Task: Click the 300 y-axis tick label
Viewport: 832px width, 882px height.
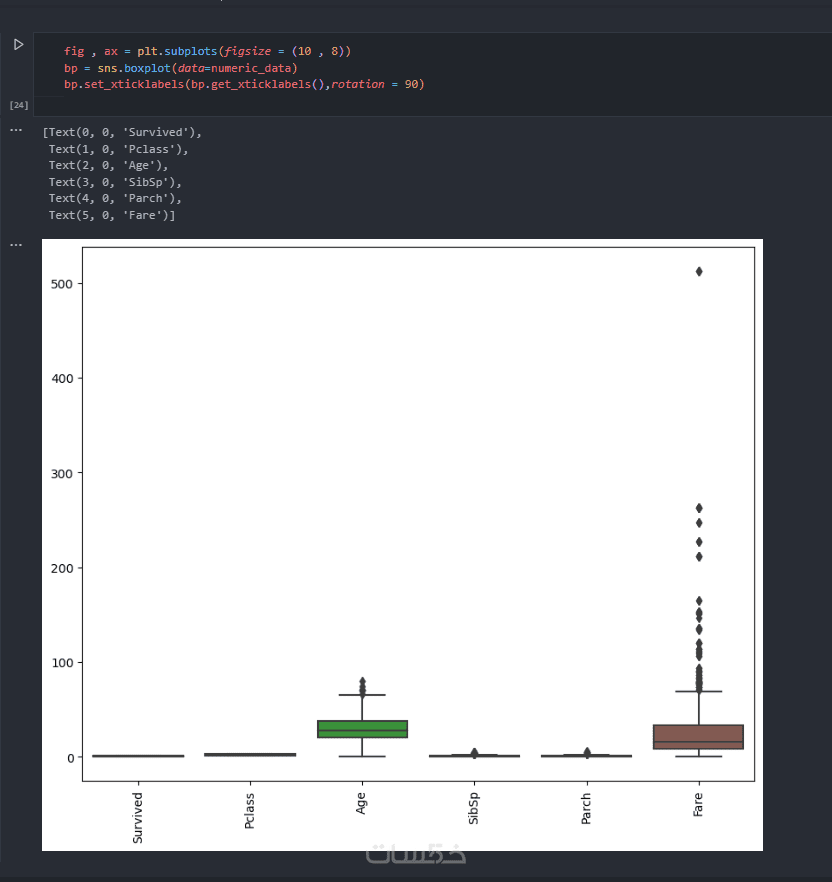Action: click(62, 474)
